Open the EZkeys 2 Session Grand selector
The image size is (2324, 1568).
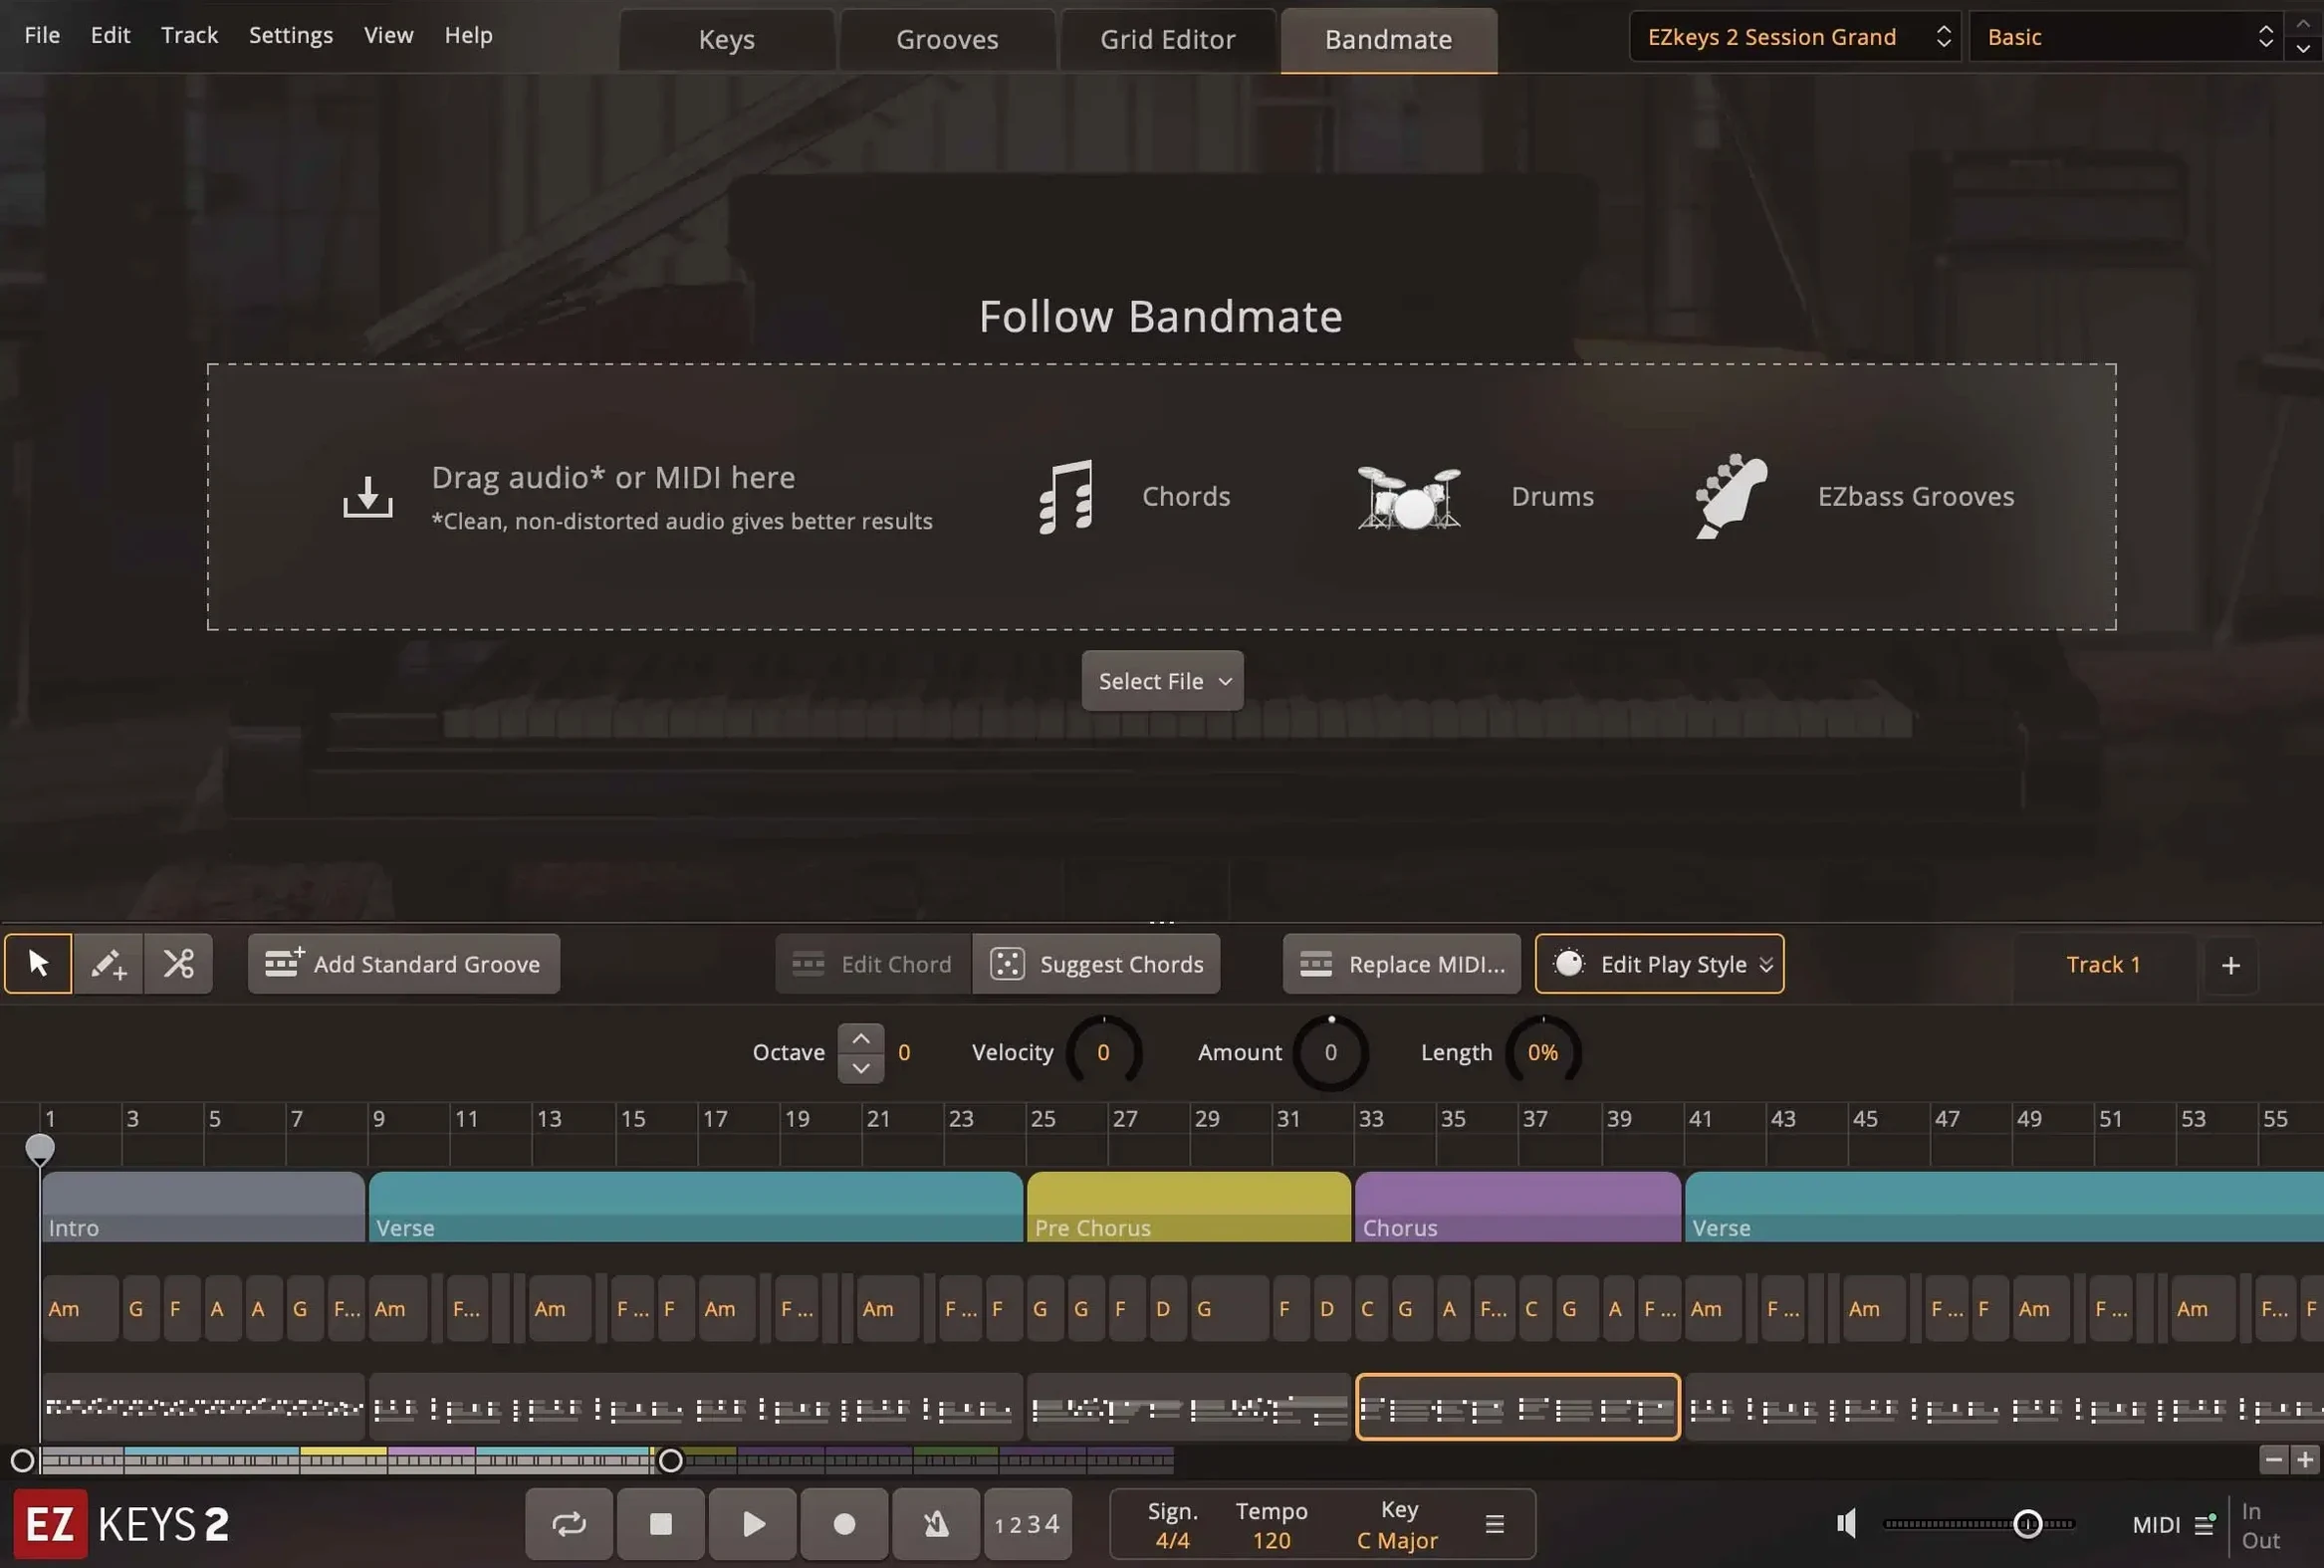[x=1795, y=37]
